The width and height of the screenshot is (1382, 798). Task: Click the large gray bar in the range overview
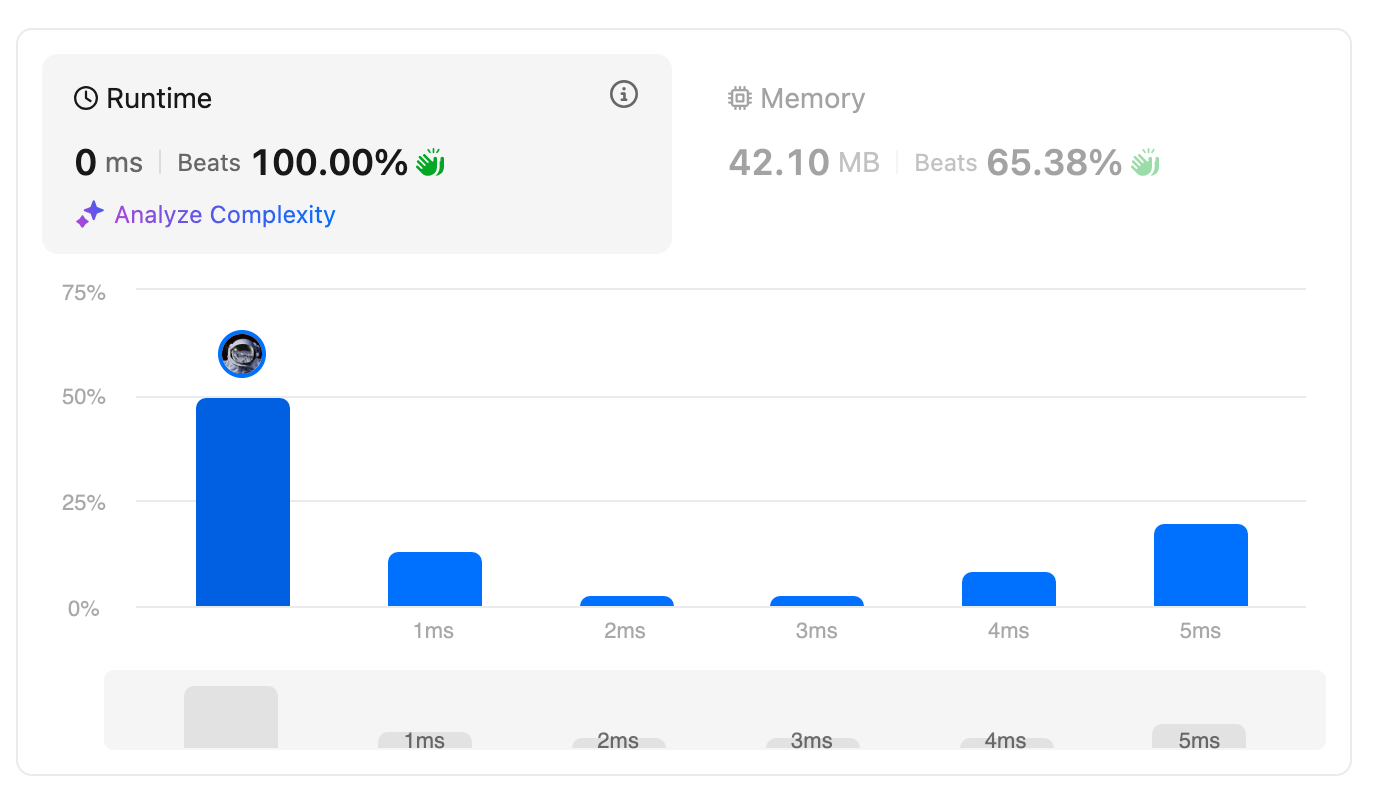pos(231,717)
